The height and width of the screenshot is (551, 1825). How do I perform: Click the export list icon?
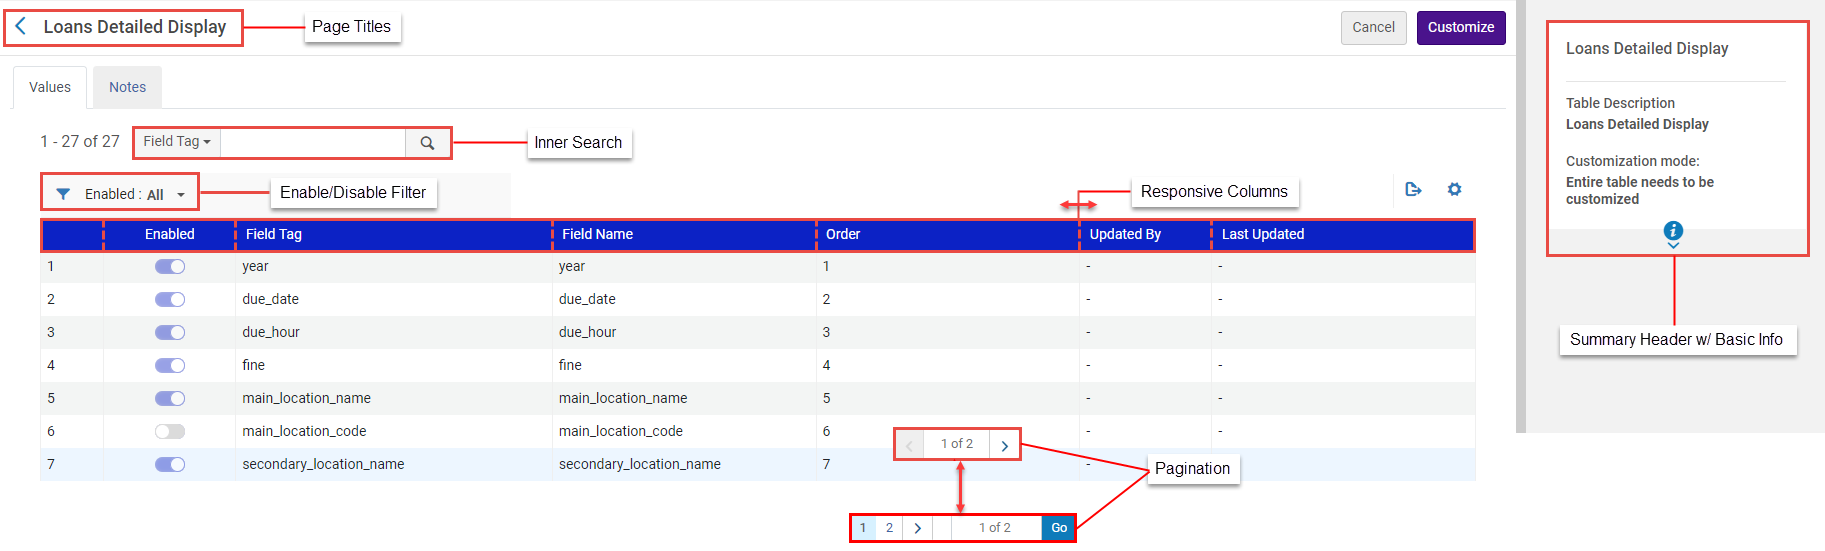pos(1413,189)
